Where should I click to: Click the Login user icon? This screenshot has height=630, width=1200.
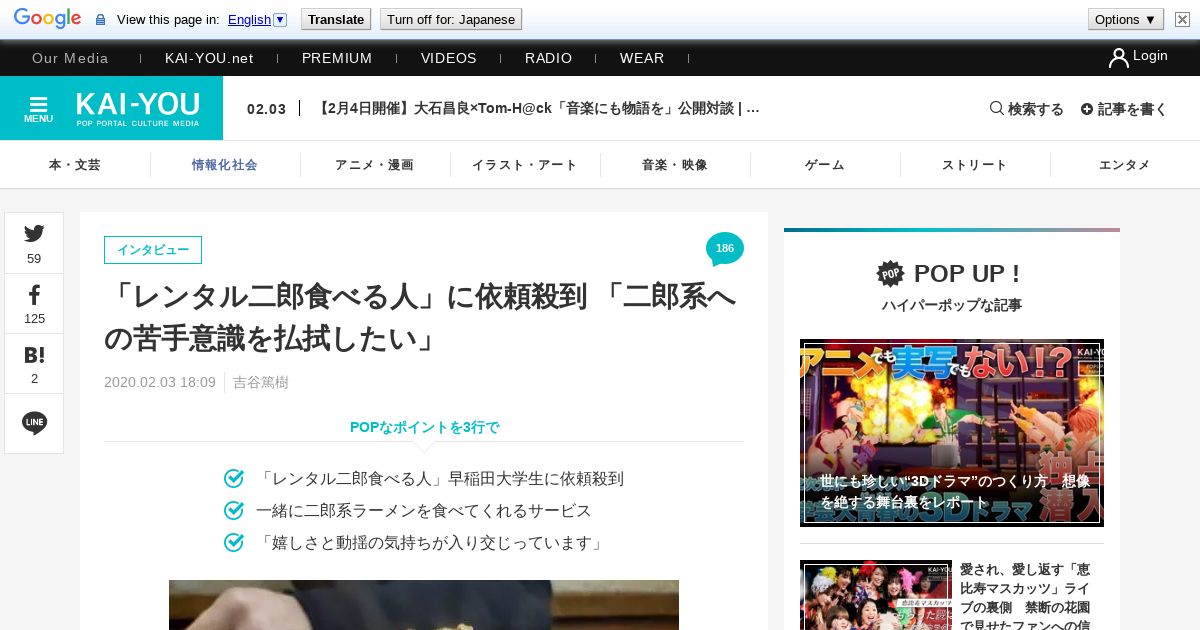point(1119,58)
